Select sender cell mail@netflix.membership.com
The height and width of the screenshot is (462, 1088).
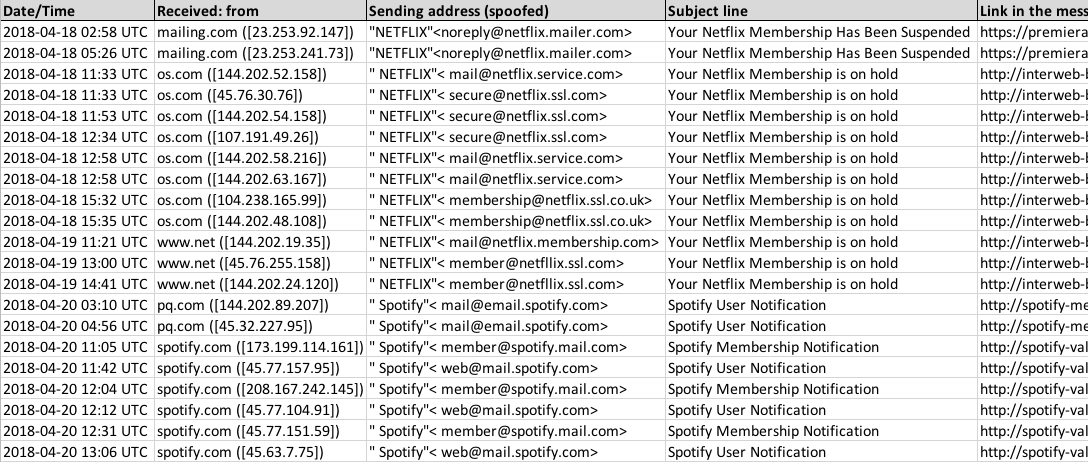[516, 242]
